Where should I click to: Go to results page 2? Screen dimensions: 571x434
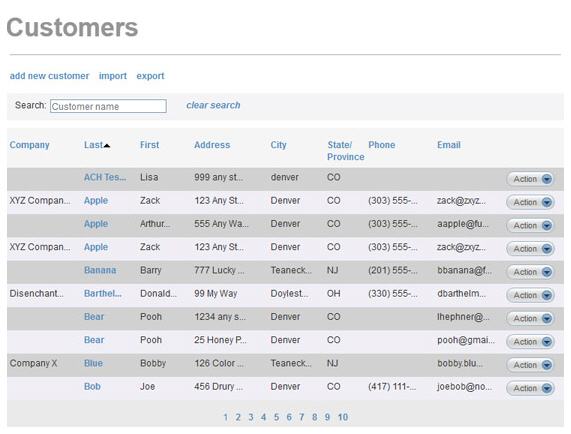point(238,417)
